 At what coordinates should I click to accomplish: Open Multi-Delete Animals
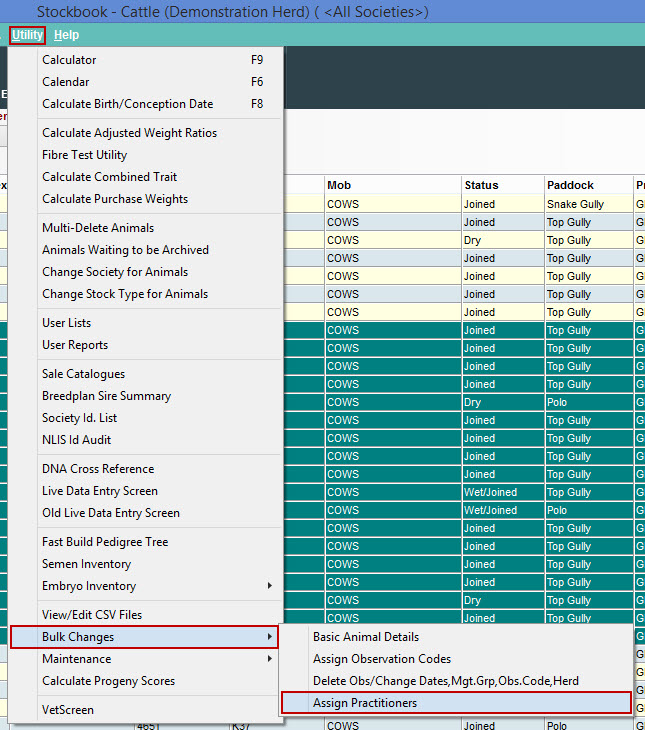tap(145, 228)
